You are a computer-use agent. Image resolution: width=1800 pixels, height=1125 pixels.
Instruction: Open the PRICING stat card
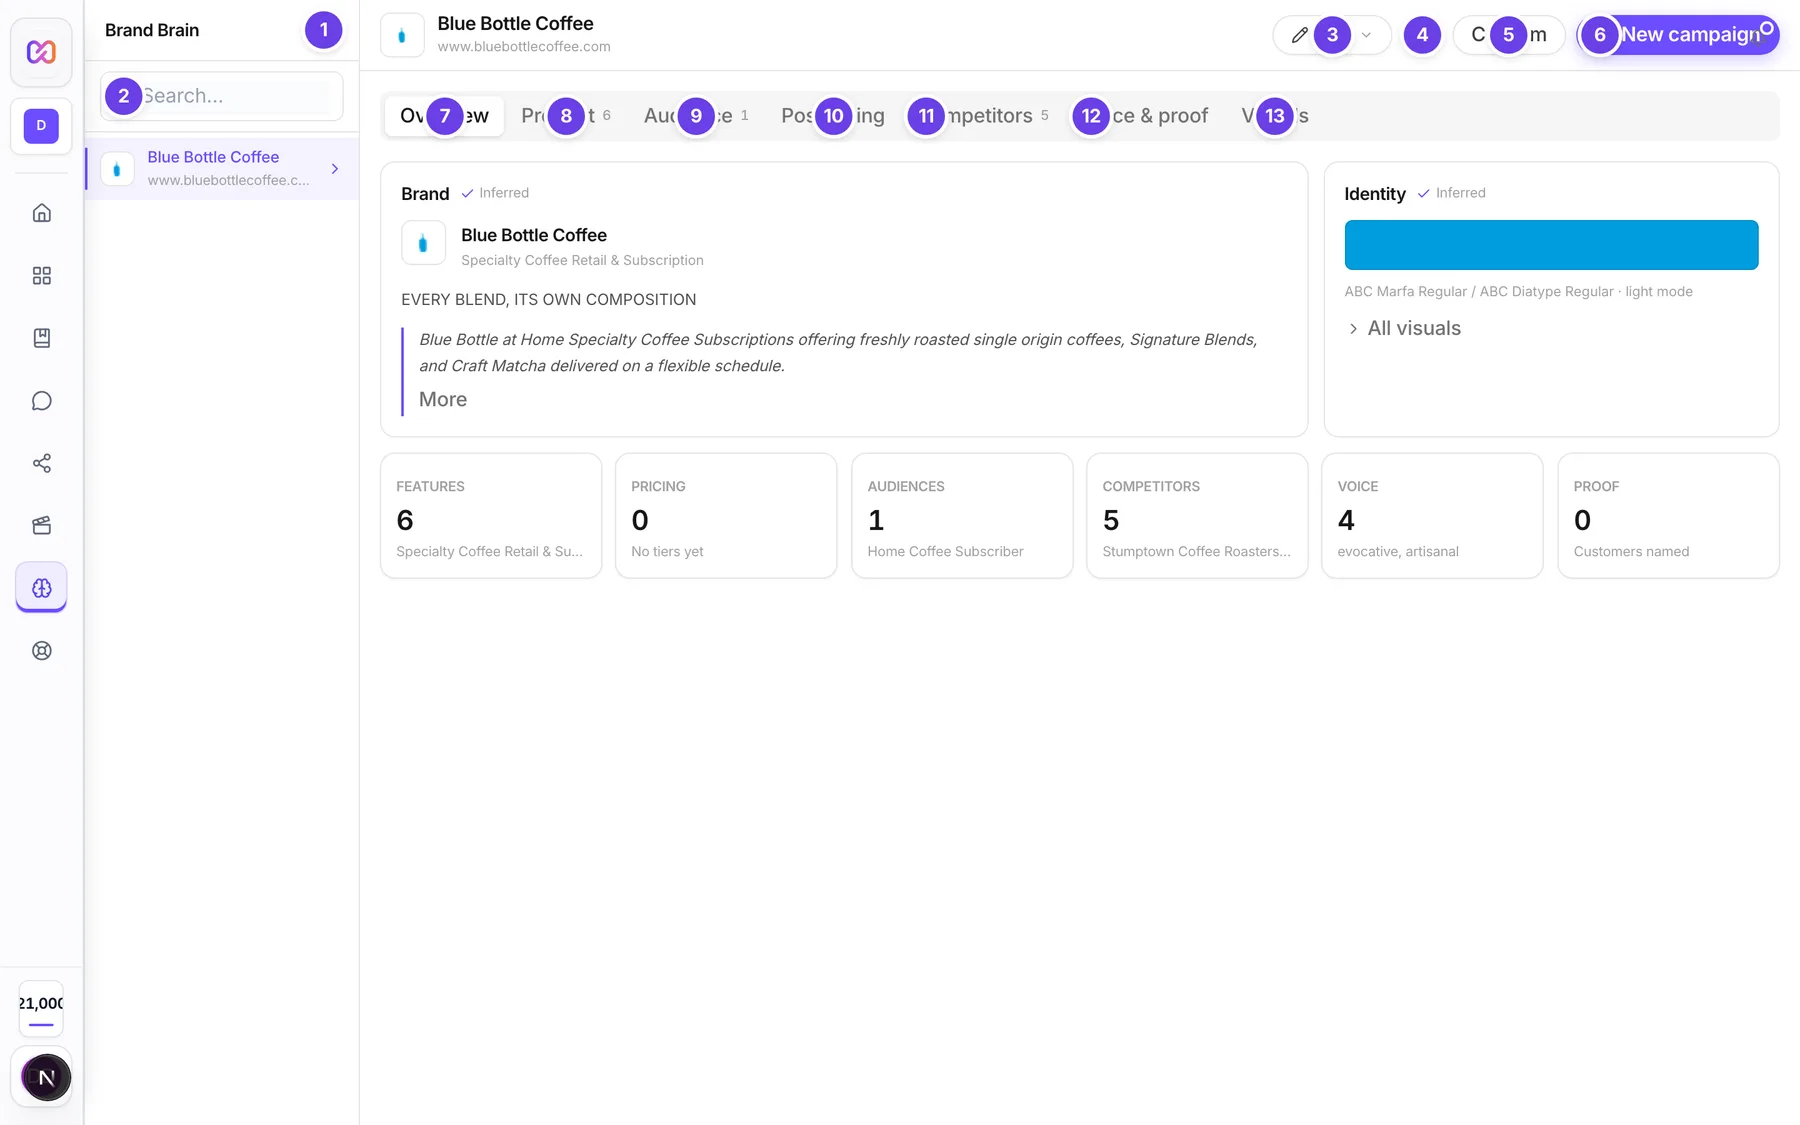coord(726,516)
